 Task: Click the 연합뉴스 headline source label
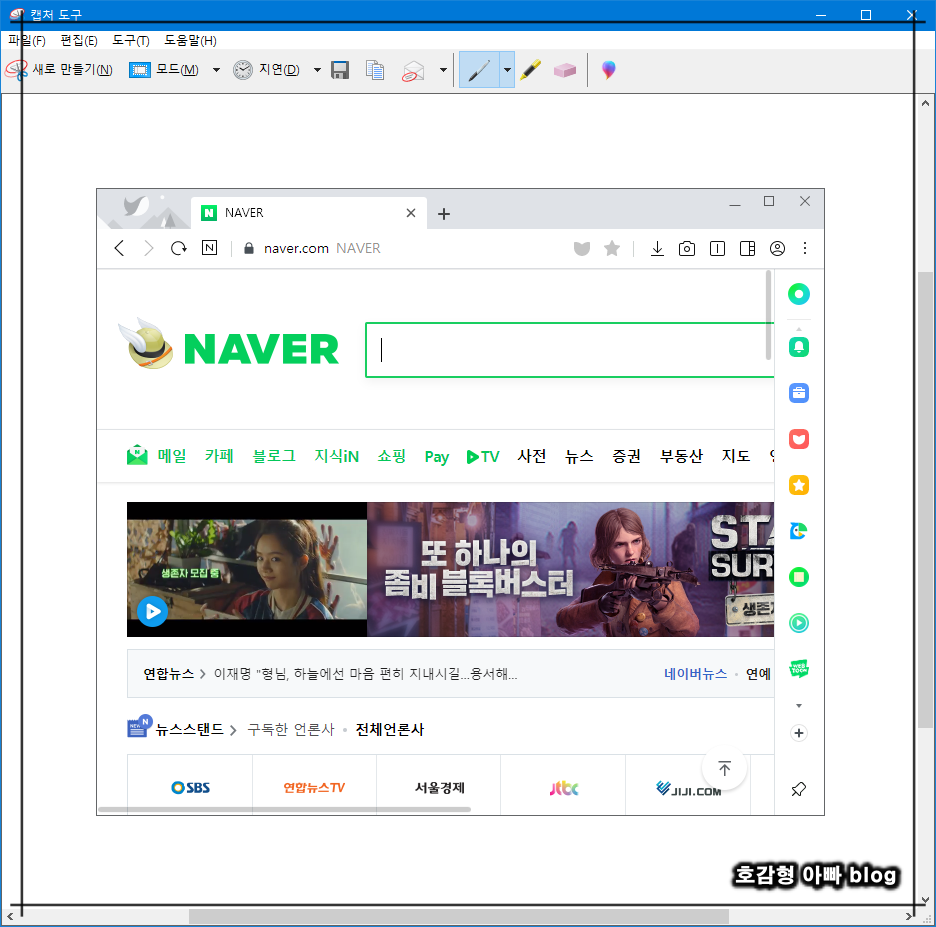click(x=169, y=674)
